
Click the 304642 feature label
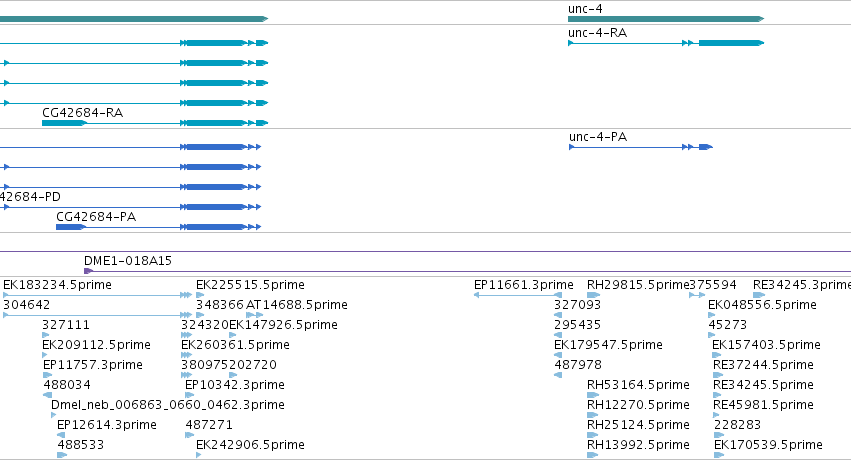[27, 305]
